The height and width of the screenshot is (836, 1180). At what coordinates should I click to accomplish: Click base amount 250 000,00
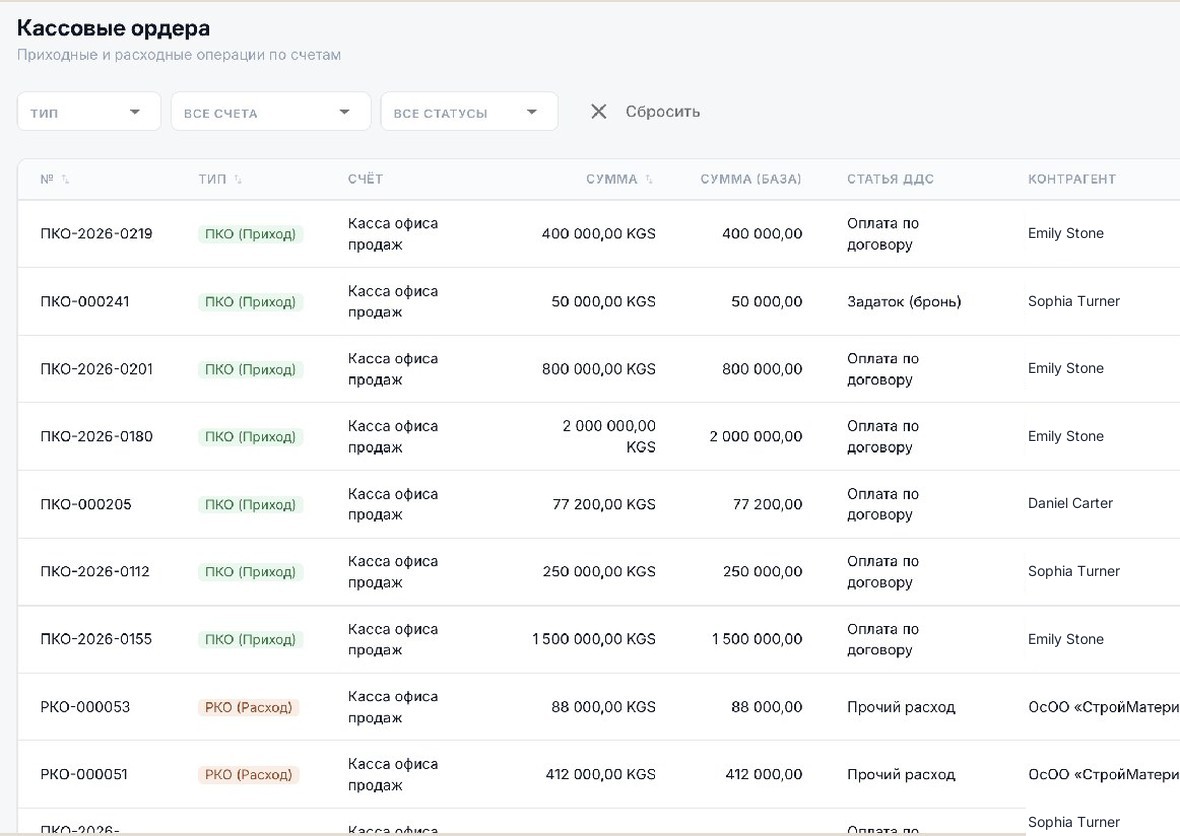[x=762, y=571]
